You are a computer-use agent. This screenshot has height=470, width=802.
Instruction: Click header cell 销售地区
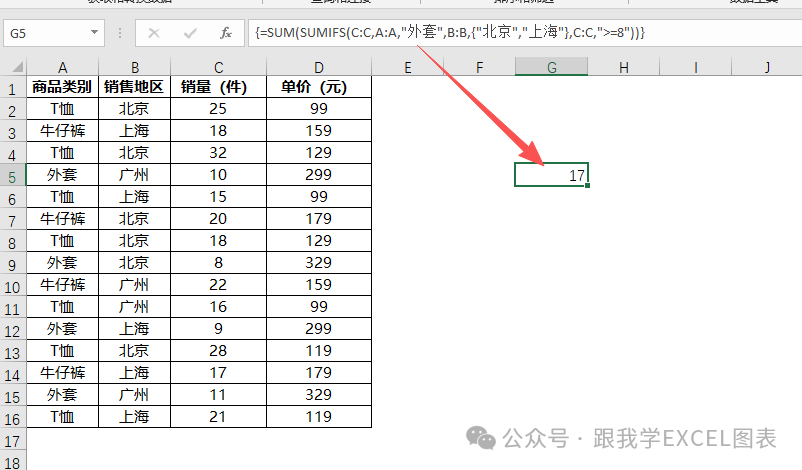[135, 87]
